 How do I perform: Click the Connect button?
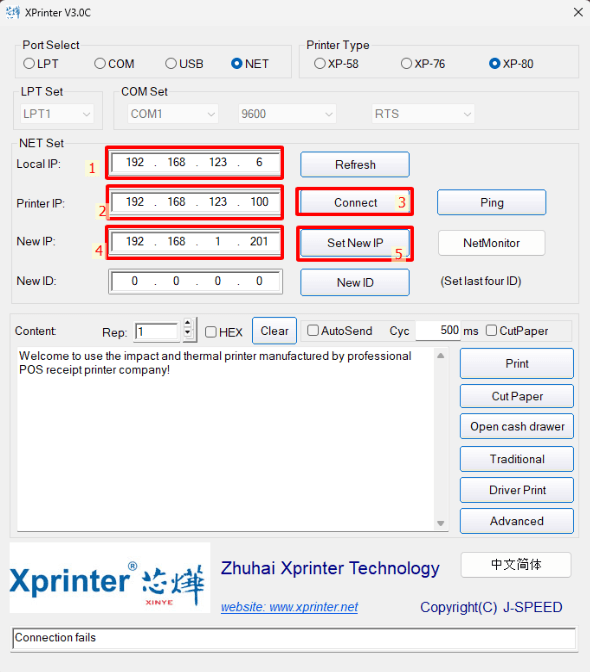[355, 202]
